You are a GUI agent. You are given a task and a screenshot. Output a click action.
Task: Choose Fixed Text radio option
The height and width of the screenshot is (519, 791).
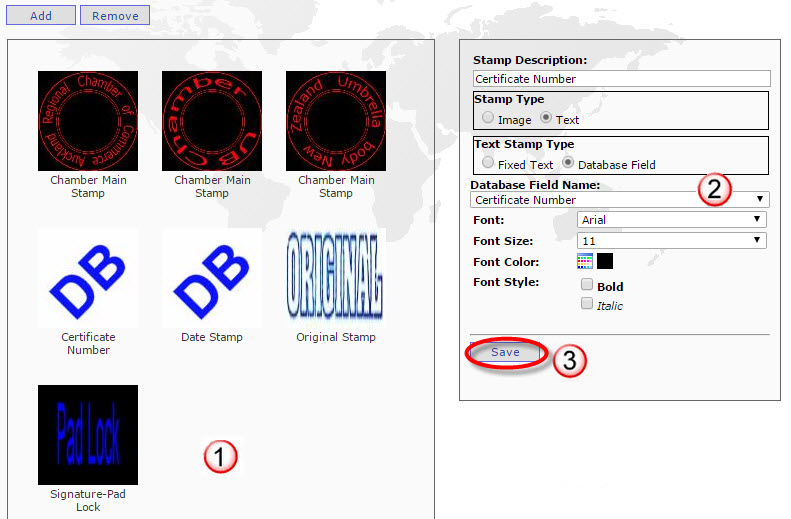(487, 163)
